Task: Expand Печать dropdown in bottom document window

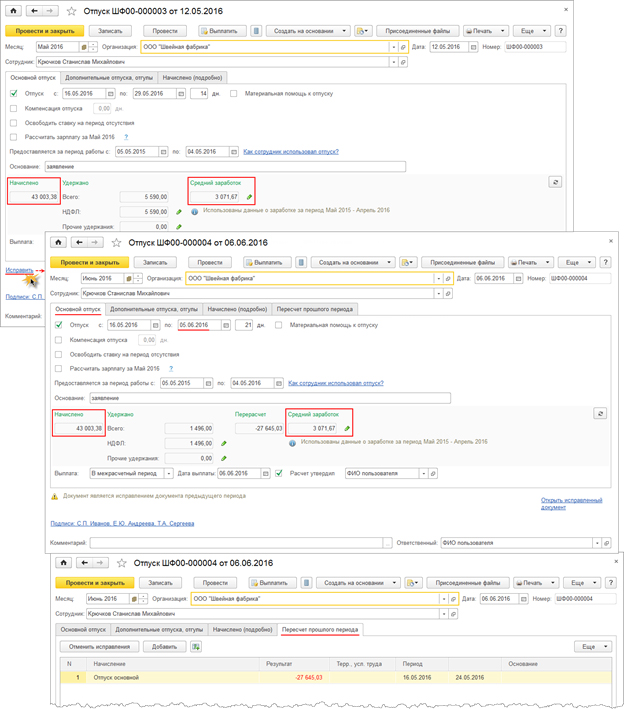Action: click(534, 583)
